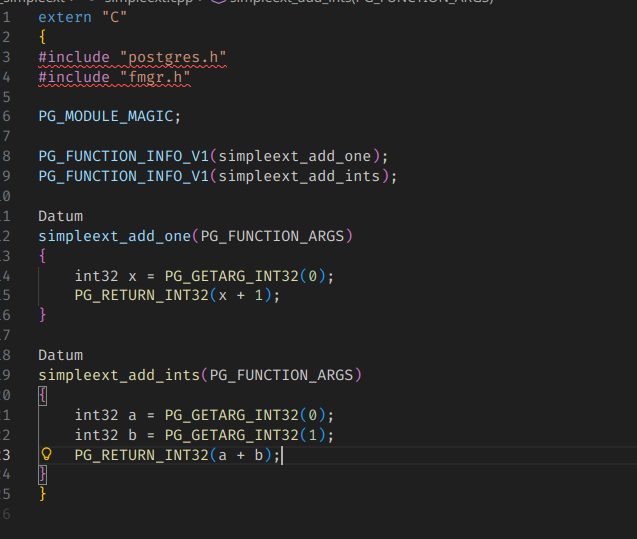The image size is (637, 539).
Task: Click simpleext_add_ints inside PG_FUNCTION_INFO_V1 call
Action: pos(300,176)
